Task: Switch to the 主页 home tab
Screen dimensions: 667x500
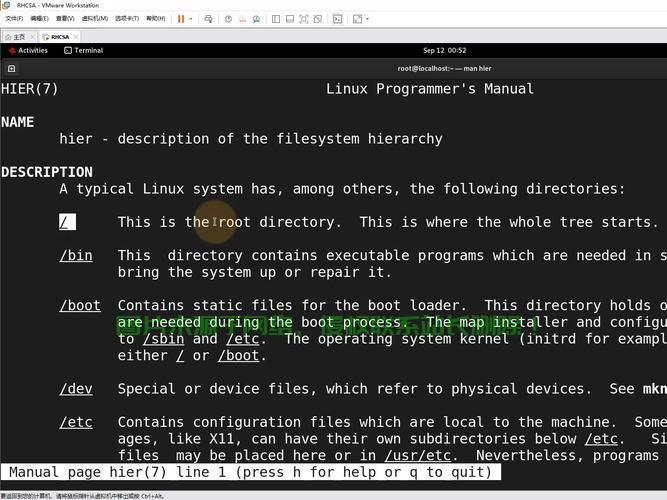Action: [17, 36]
